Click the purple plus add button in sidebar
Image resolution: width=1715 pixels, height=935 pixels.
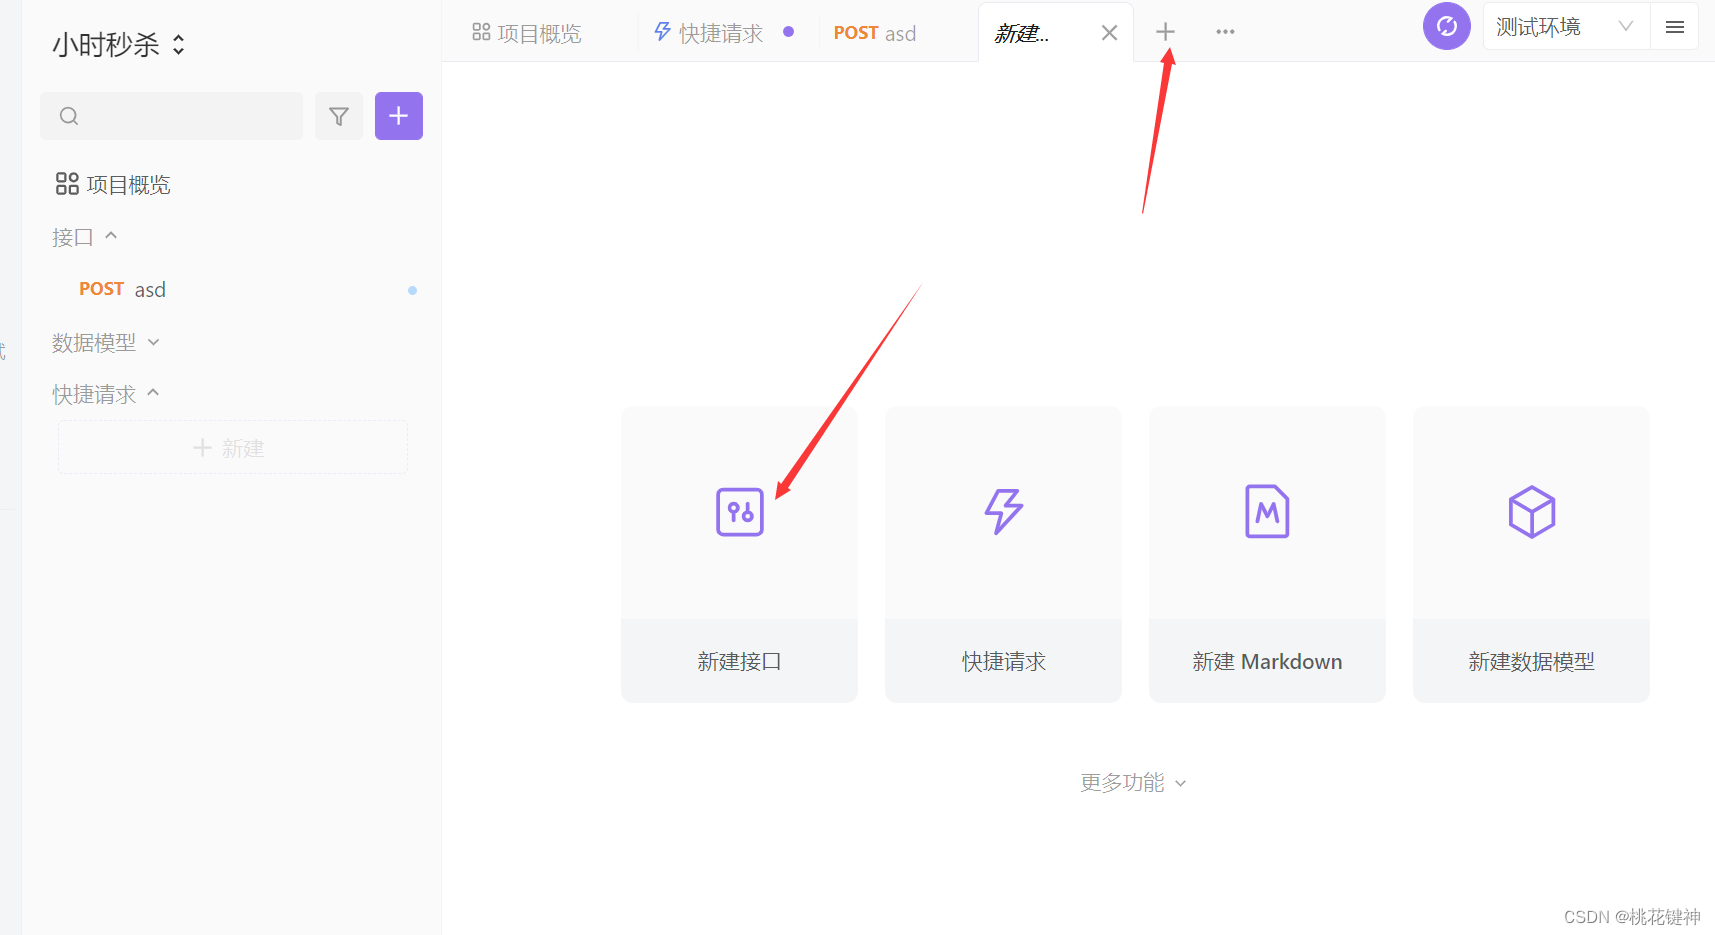point(398,116)
